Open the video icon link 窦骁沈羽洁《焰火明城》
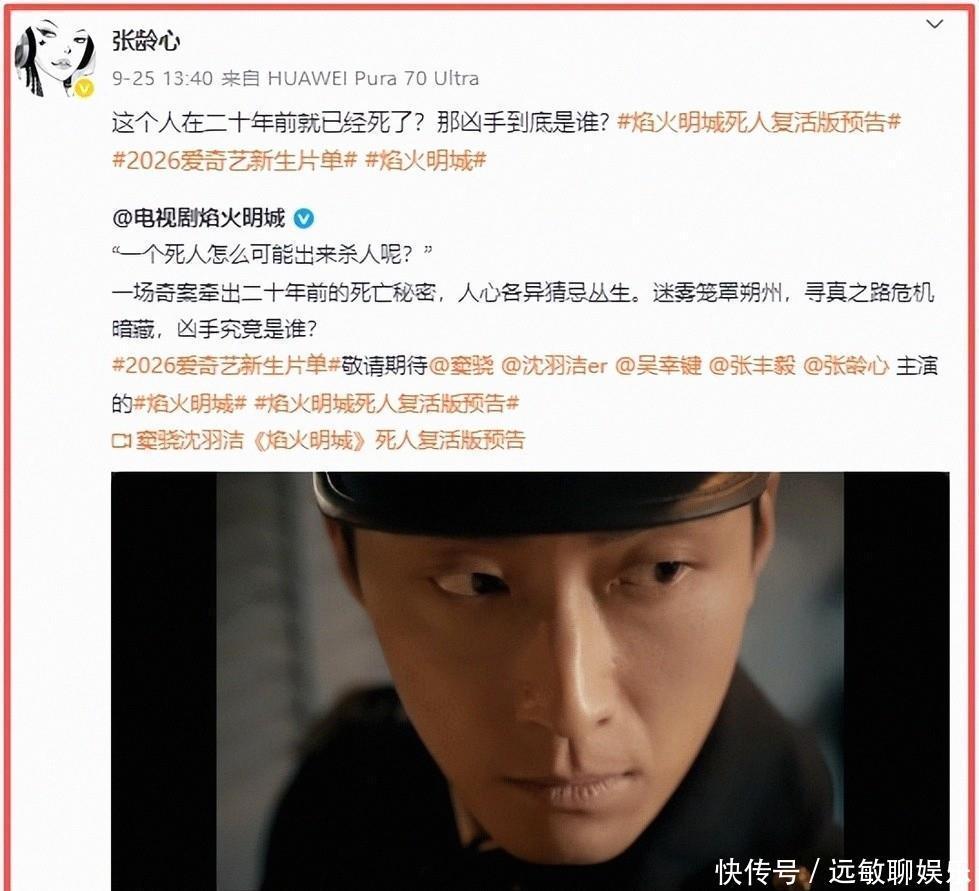Screen dimensions: 979x891 click(x=318, y=440)
